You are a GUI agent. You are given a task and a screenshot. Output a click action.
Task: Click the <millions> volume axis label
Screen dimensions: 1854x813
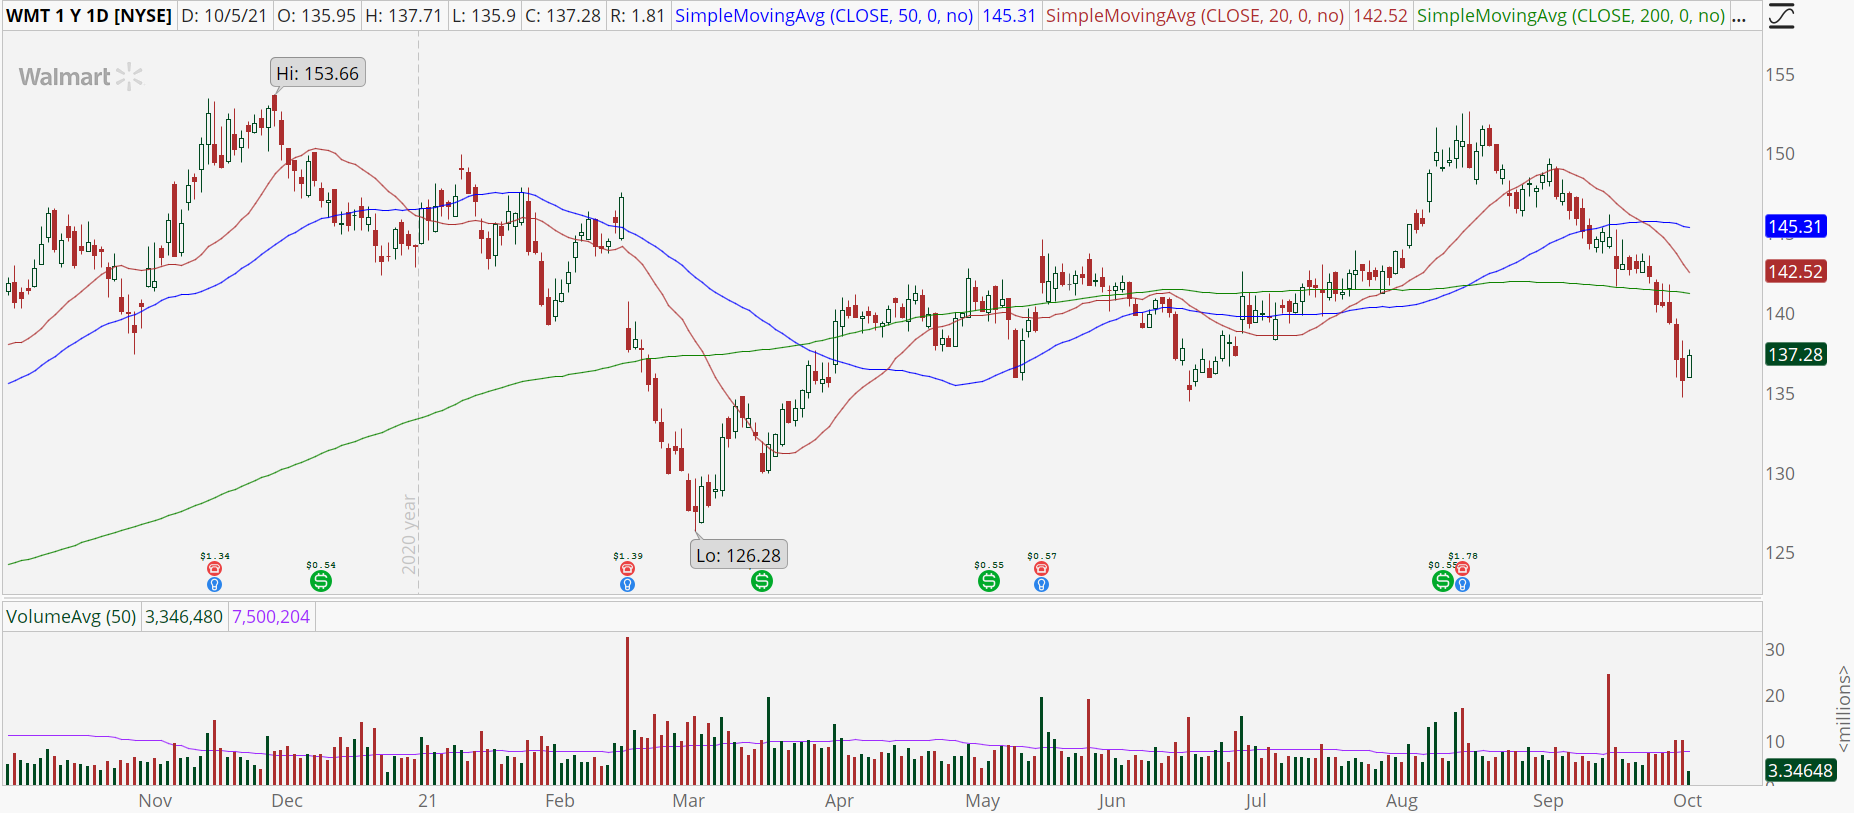[1844, 708]
